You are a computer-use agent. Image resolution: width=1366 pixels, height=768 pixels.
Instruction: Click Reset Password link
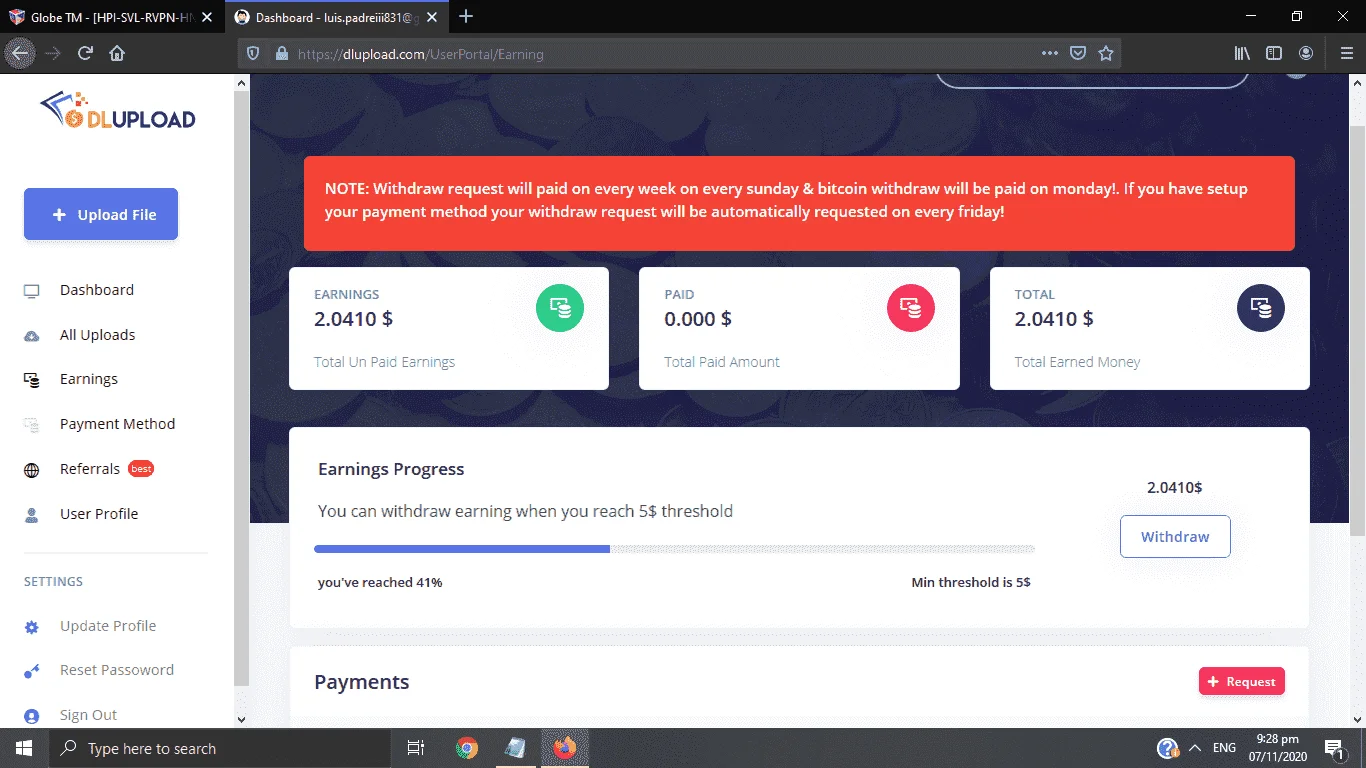coord(117,671)
